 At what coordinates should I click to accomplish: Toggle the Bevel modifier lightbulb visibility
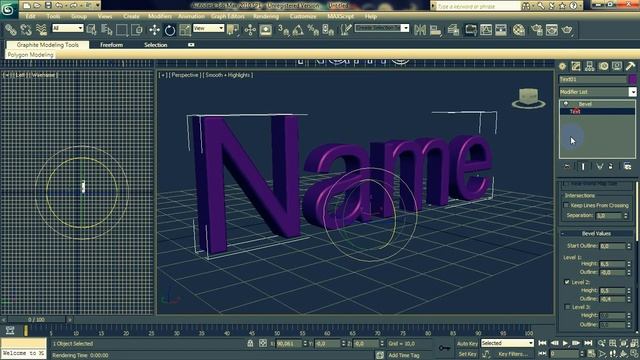[x=566, y=104]
